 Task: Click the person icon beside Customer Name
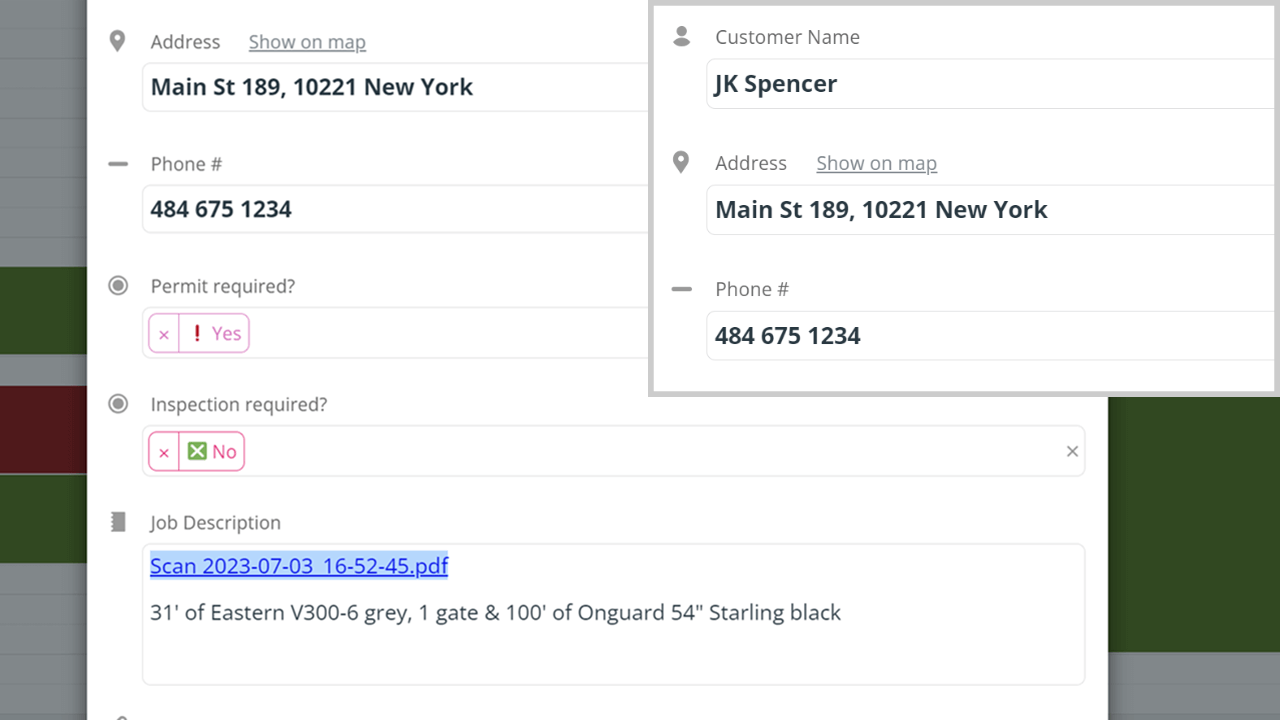point(682,37)
